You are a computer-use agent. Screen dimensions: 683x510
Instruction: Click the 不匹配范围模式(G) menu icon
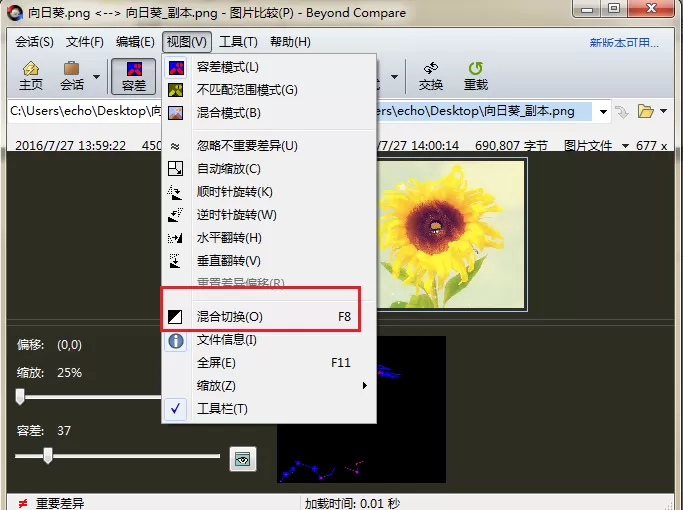(x=176, y=90)
